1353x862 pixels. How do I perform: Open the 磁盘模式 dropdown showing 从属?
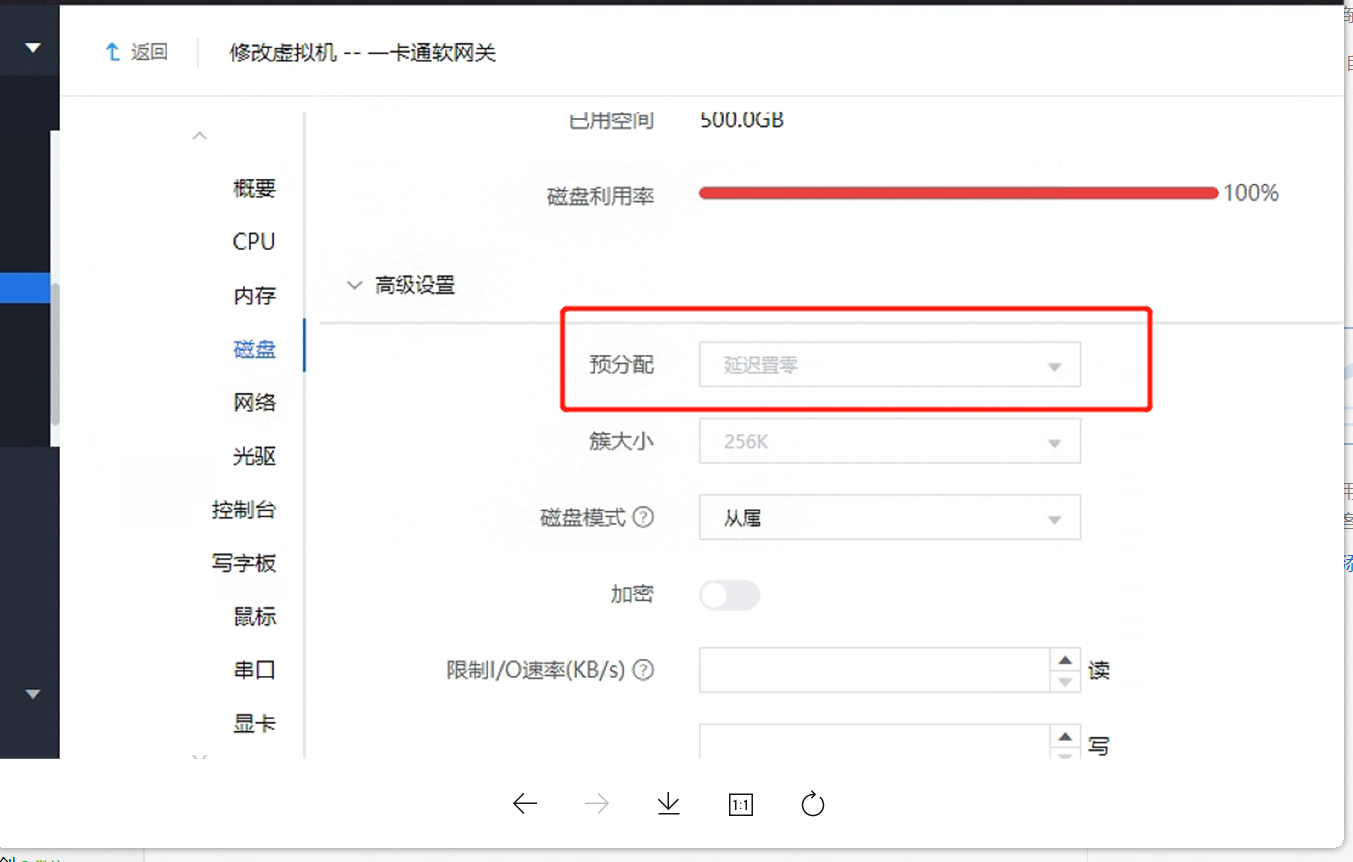point(890,518)
